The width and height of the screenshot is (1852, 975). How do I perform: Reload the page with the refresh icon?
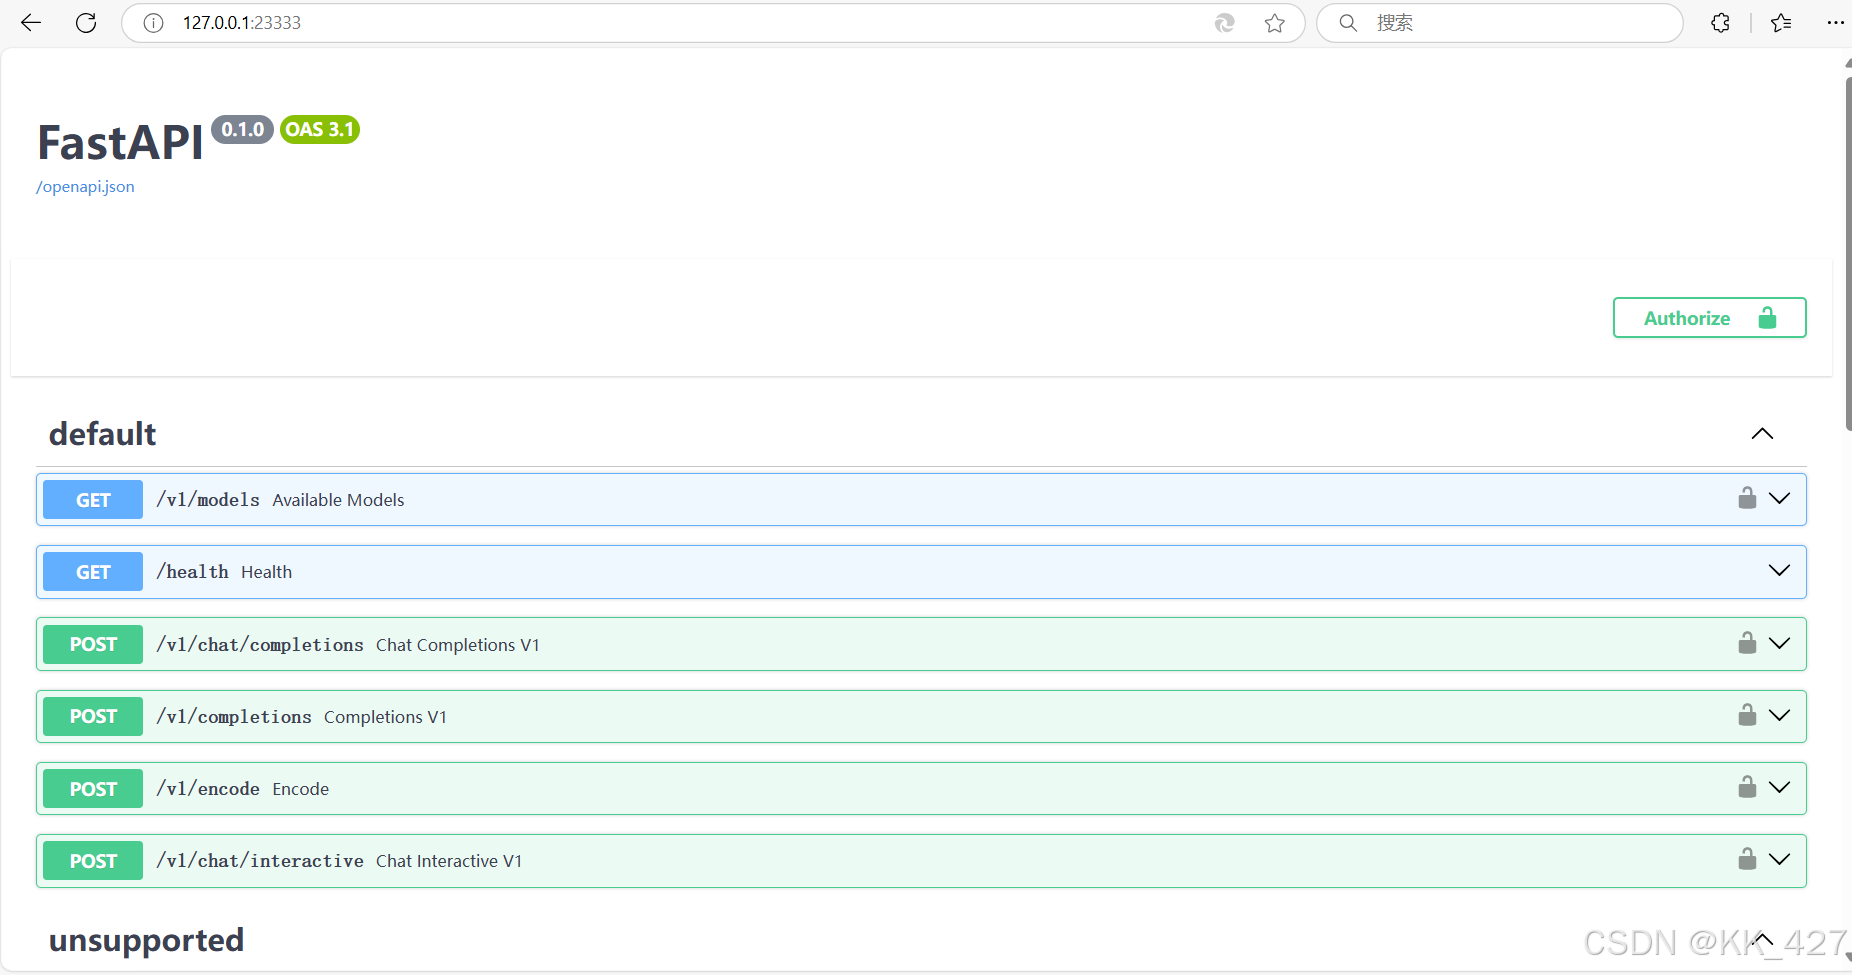(86, 23)
